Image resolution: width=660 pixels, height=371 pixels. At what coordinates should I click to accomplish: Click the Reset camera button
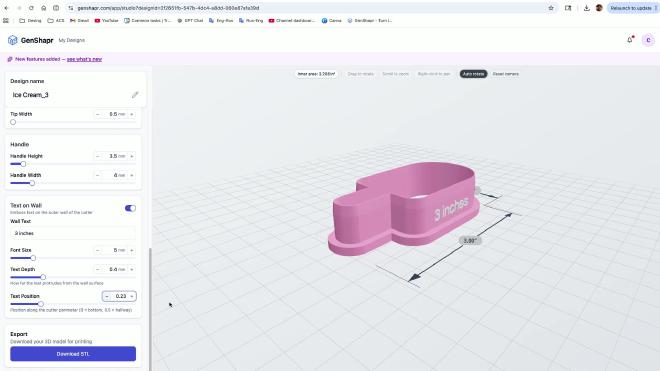coord(505,74)
